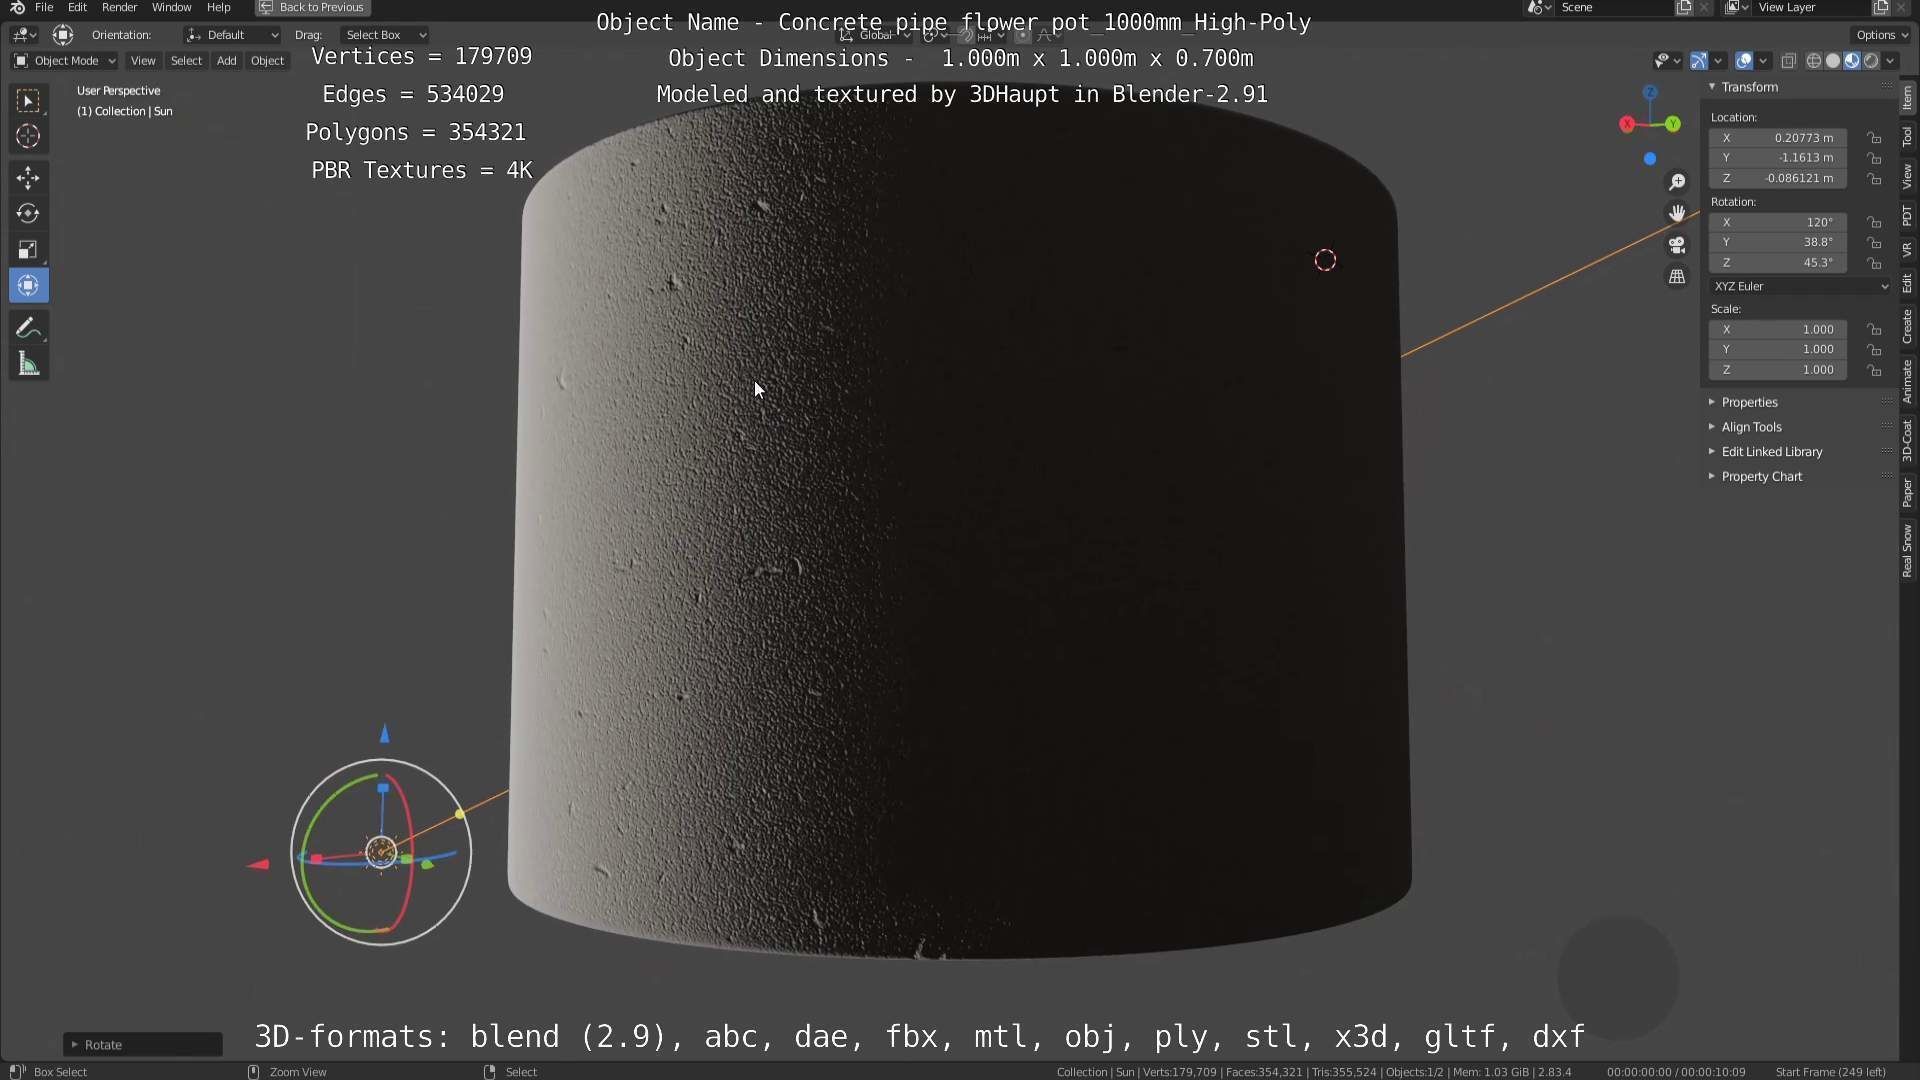Open the scene browse icon
The width and height of the screenshot is (1920, 1080).
tap(1539, 7)
